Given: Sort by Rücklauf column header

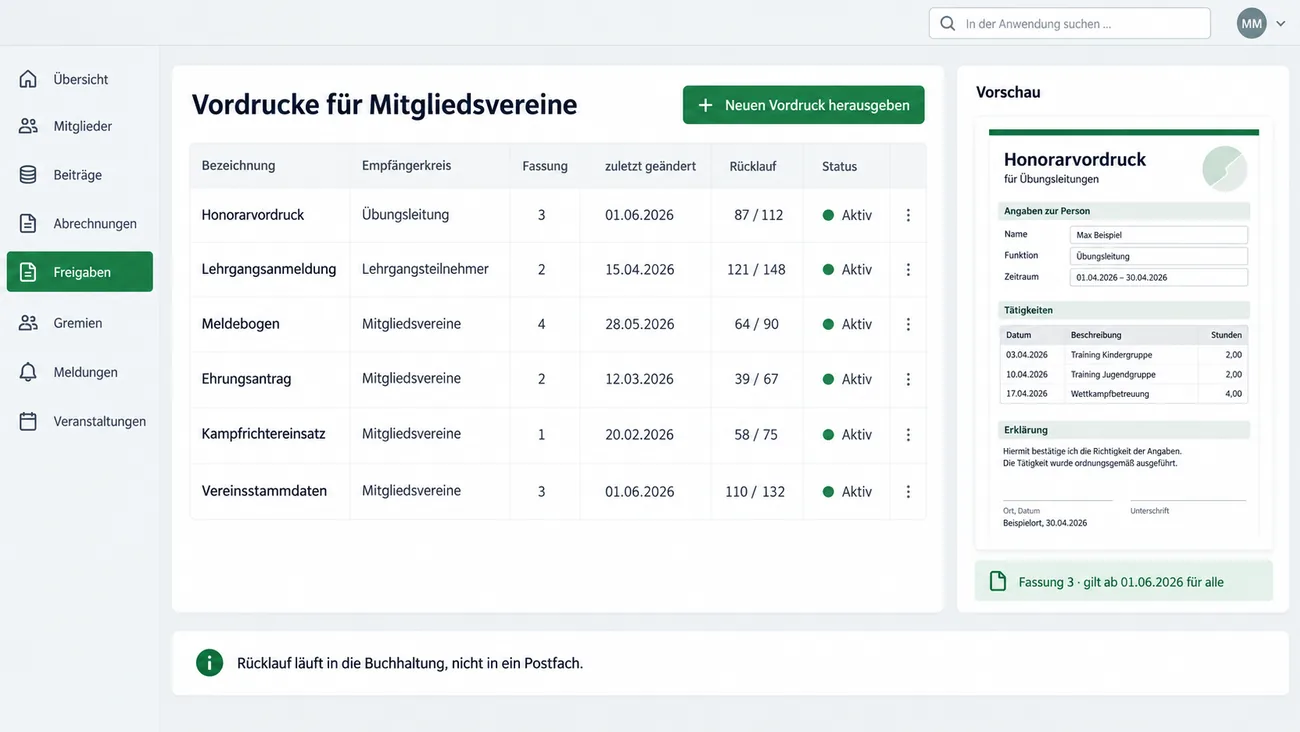Looking at the screenshot, I should (753, 166).
